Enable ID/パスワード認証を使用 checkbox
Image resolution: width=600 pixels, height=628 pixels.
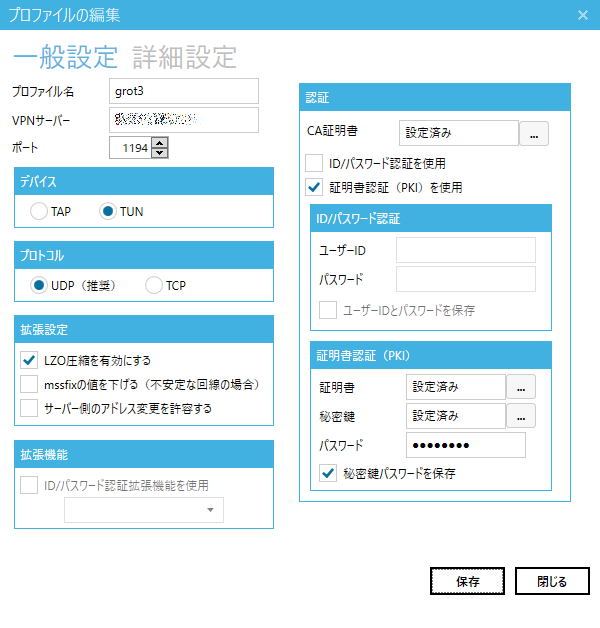coord(314,163)
